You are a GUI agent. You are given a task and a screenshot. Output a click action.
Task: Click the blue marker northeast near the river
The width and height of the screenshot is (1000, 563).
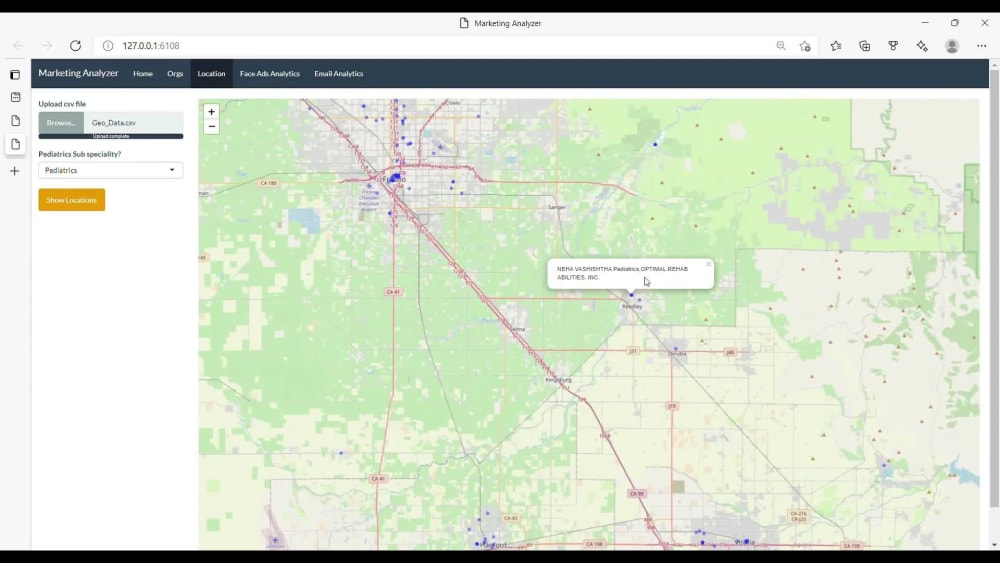(655, 144)
